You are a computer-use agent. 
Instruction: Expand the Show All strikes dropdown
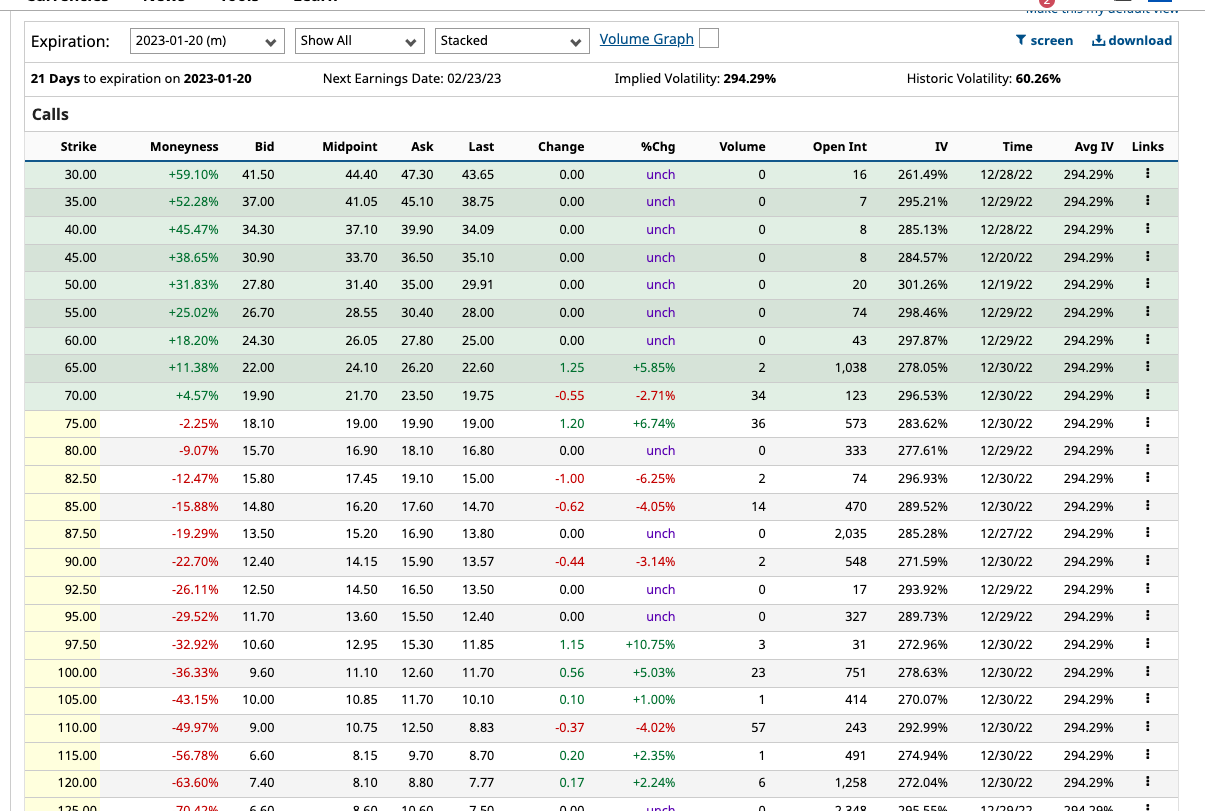click(360, 41)
